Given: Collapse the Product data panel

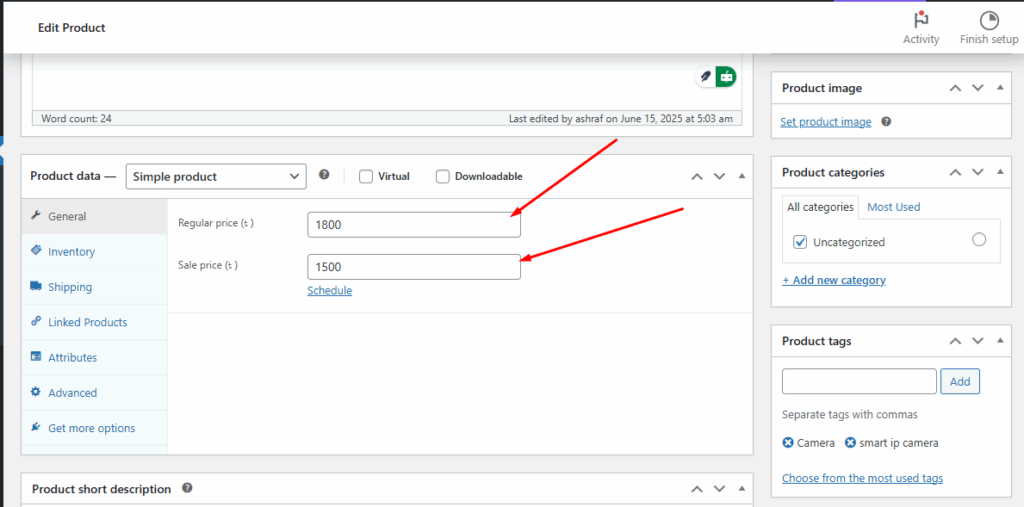Looking at the screenshot, I should click(741, 176).
